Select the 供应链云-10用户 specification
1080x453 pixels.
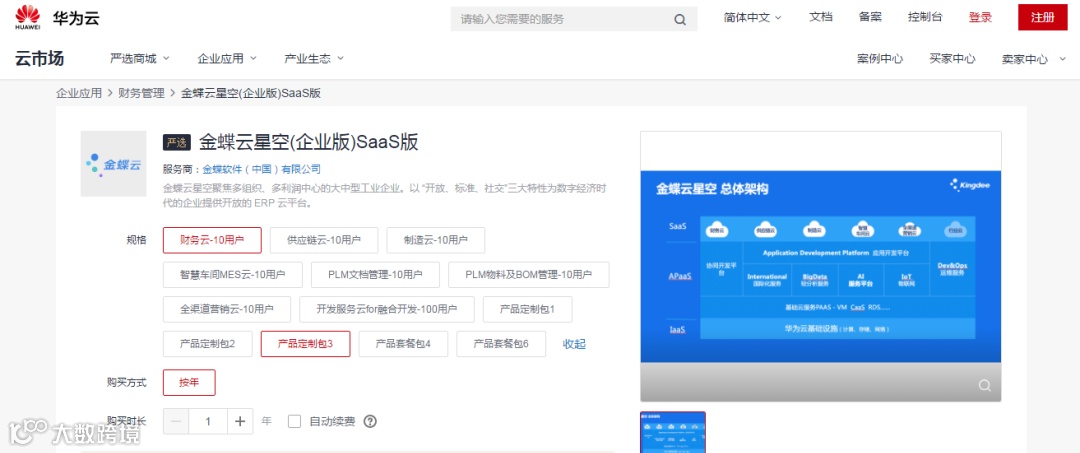(x=324, y=240)
